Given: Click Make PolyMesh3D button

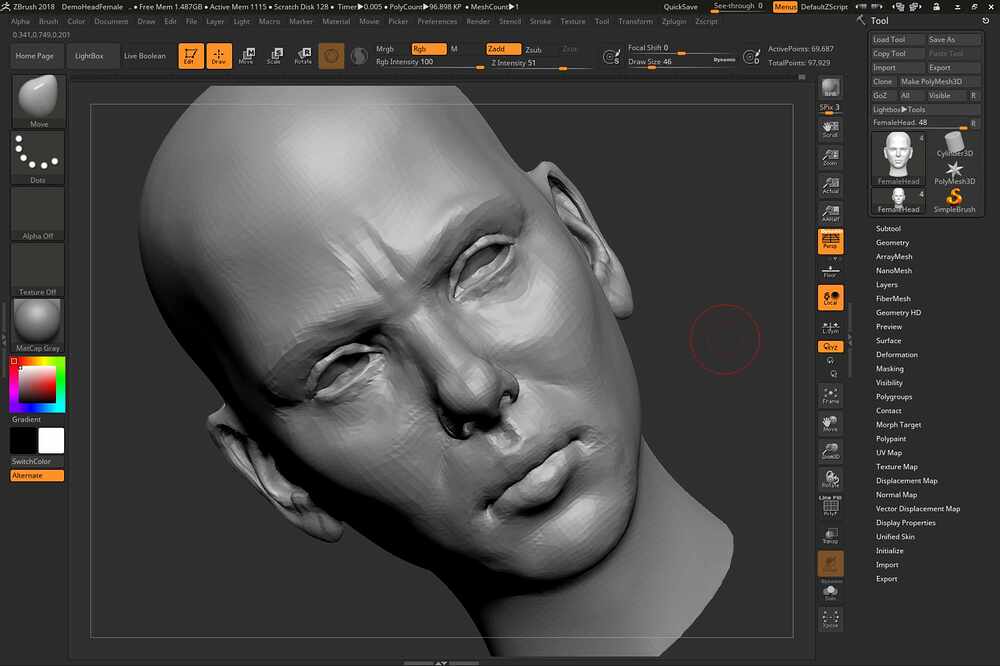Looking at the screenshot, I should point(939,82).
